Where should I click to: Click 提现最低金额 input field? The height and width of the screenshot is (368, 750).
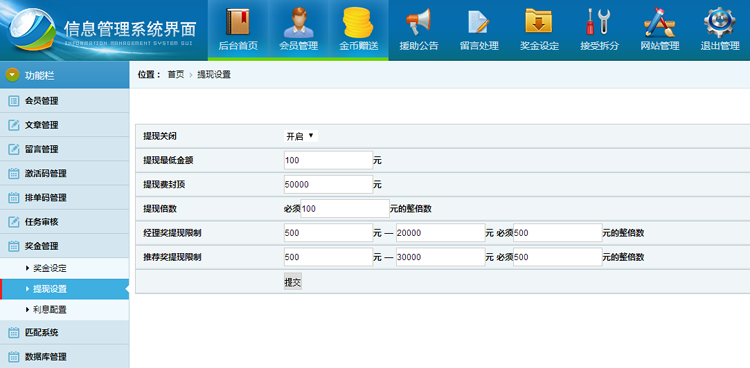pyautogui.click(x=328, y=161)
